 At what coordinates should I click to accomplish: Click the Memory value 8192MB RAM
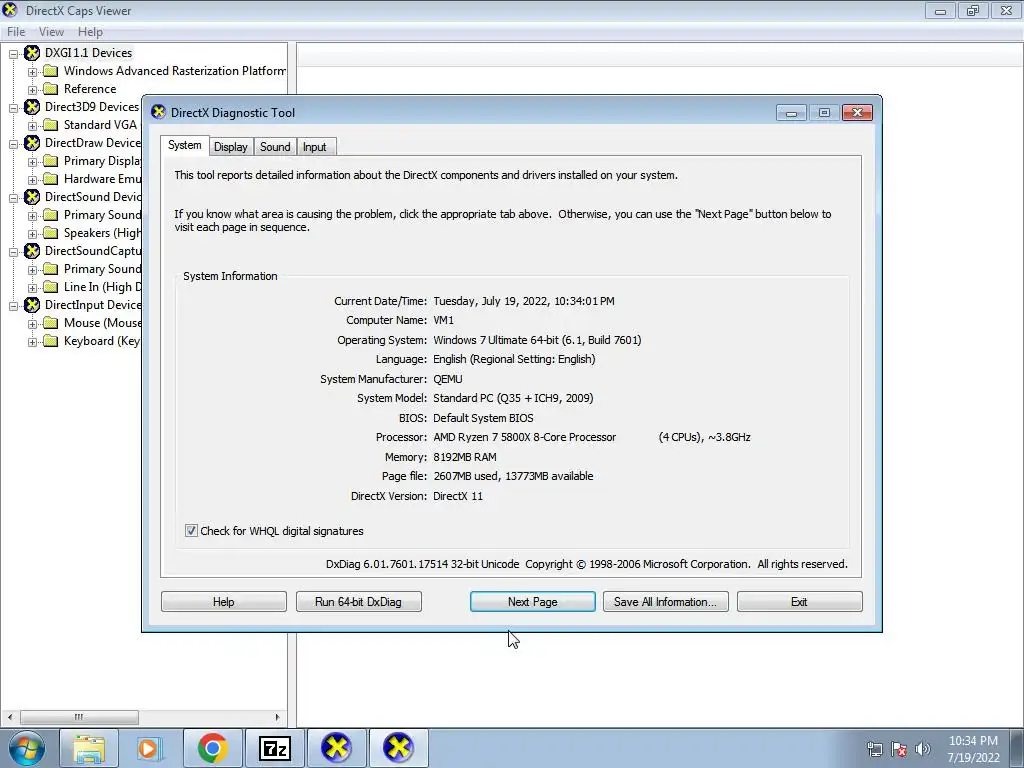(464, 457)
